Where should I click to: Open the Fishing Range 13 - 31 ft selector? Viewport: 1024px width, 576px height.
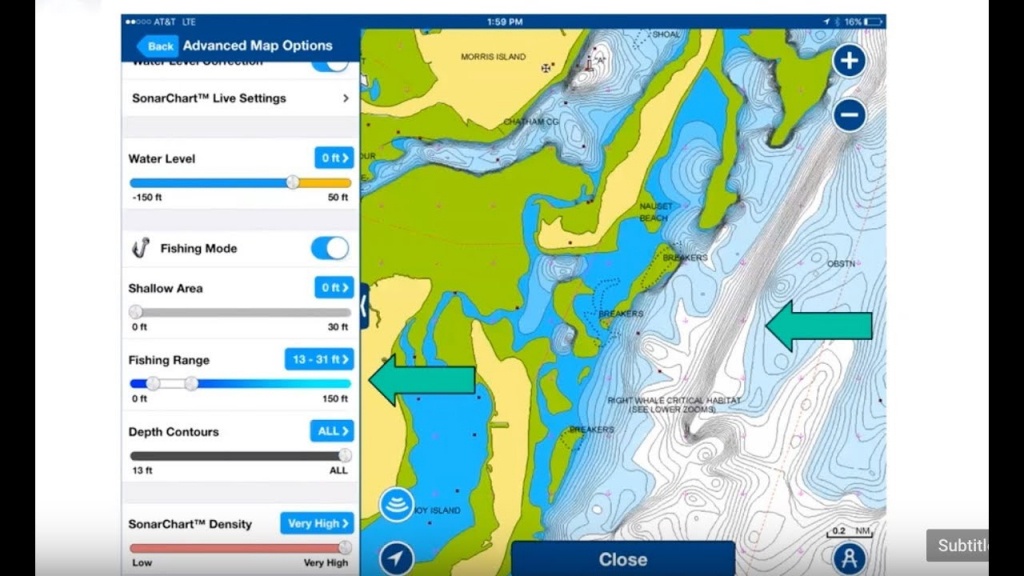(x=319, y=359)
